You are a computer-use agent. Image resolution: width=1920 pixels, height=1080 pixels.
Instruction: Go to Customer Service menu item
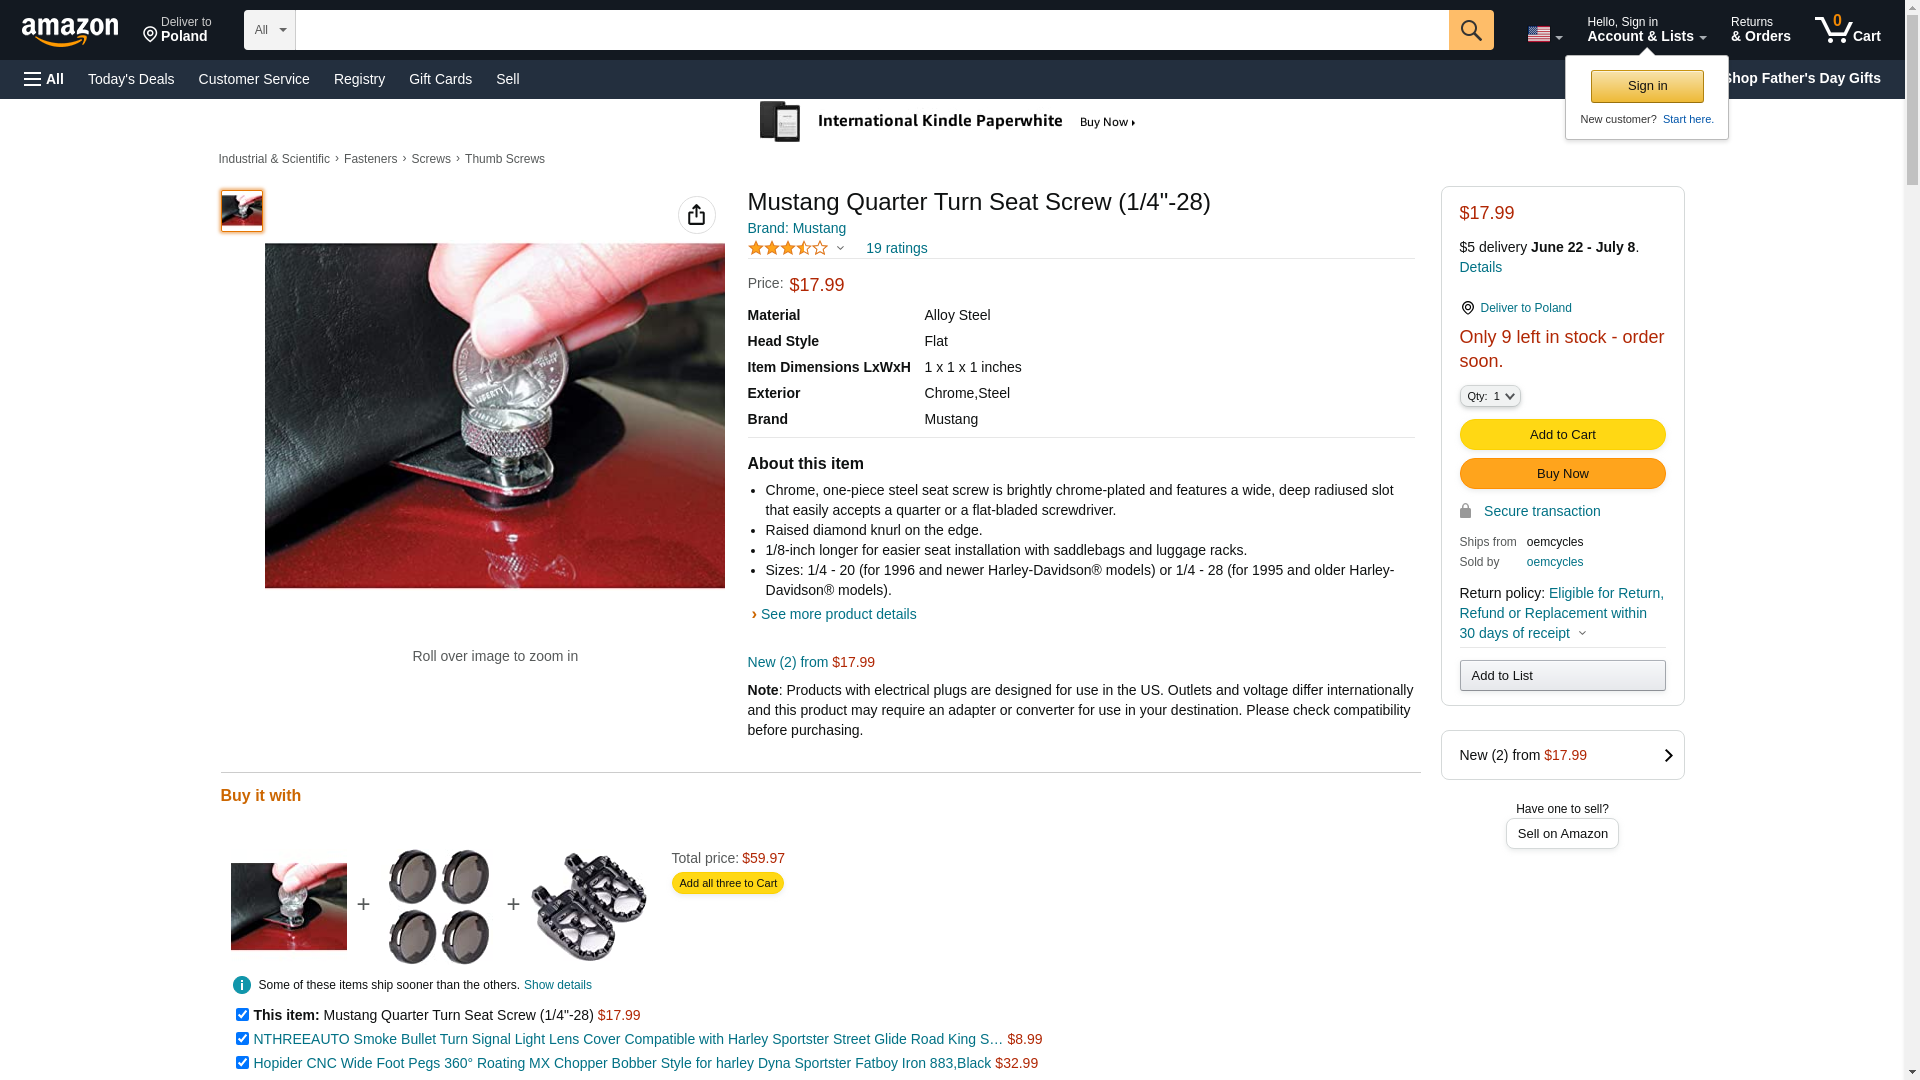tap(254, 79)
